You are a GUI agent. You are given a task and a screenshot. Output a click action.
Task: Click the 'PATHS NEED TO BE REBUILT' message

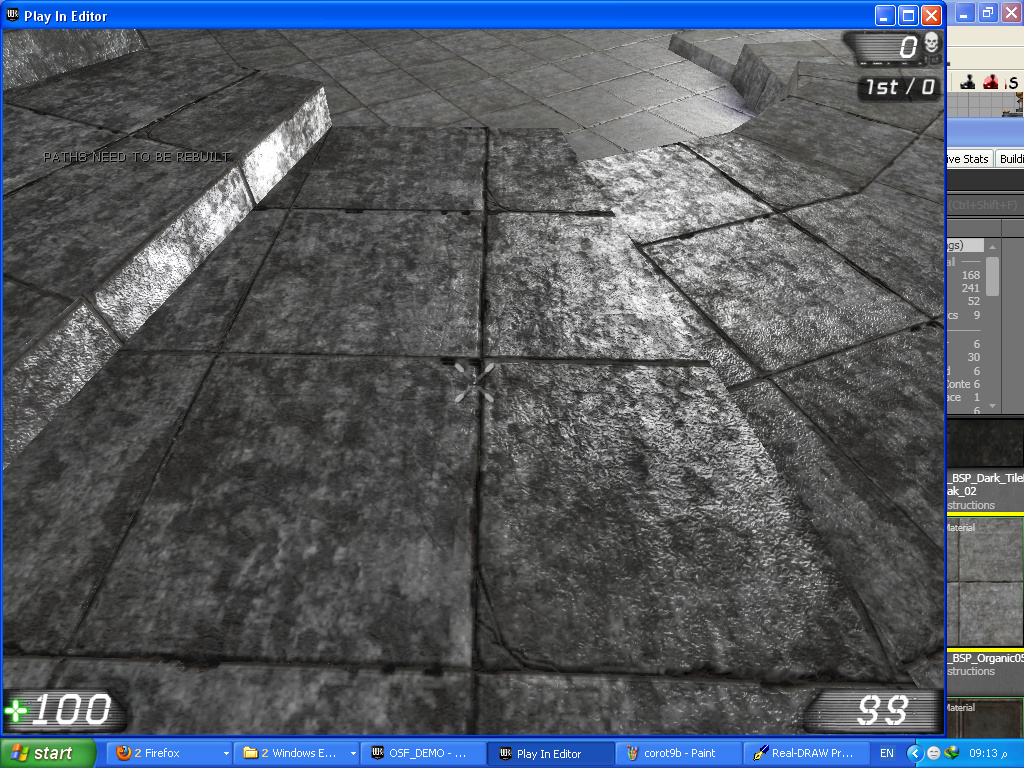pyautogui.click(x=136, y=157)
